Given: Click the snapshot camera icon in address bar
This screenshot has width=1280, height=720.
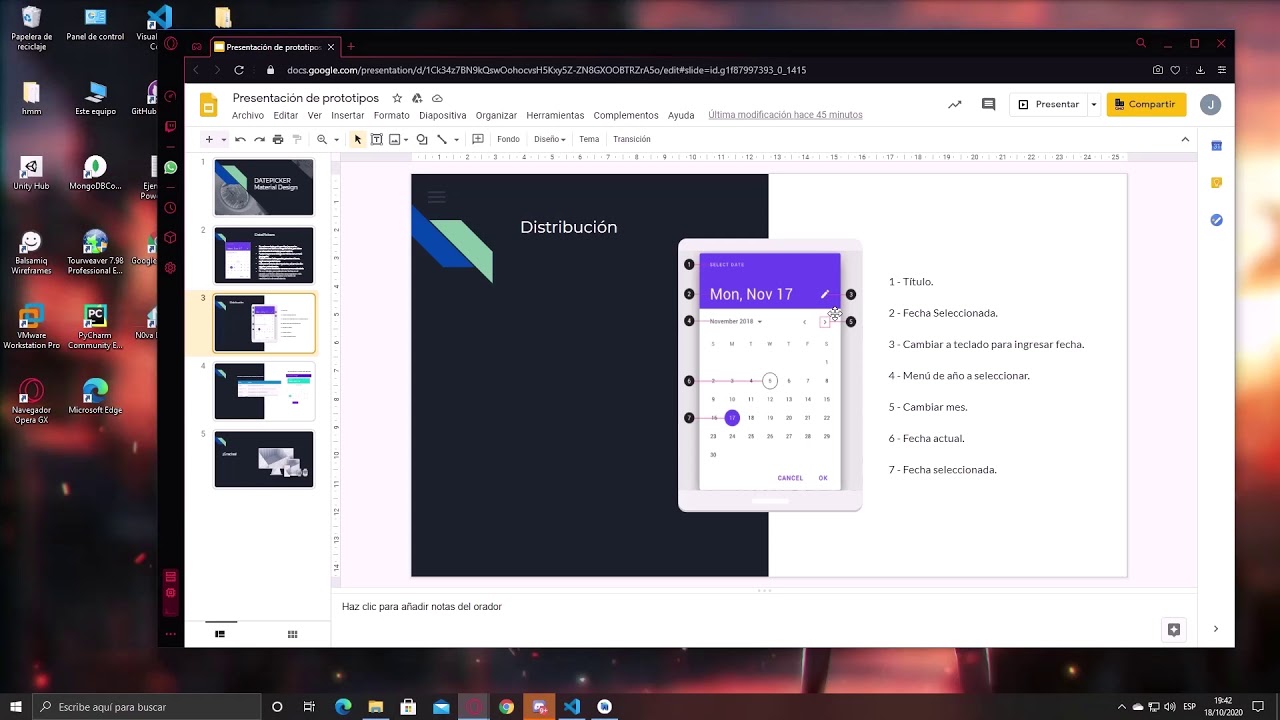Looking at the screenshot, I should tap(1158, 70).
